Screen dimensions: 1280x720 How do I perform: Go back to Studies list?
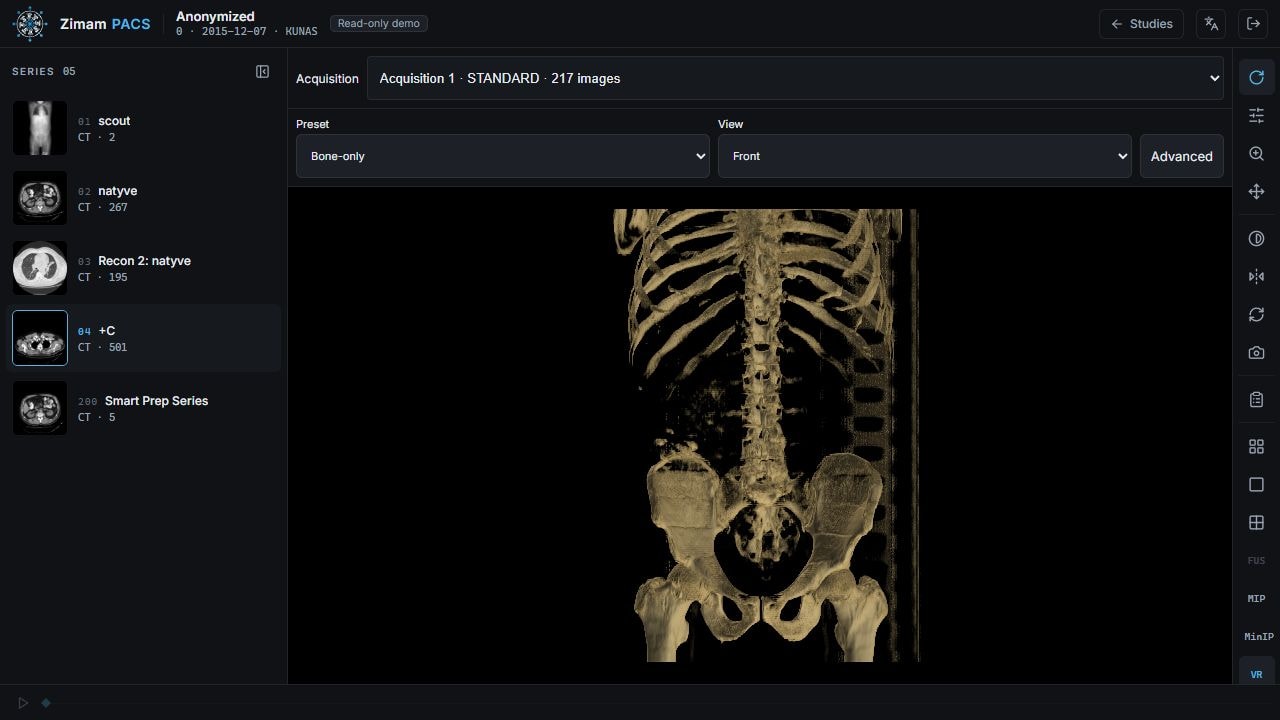[x=1141, y=24]
